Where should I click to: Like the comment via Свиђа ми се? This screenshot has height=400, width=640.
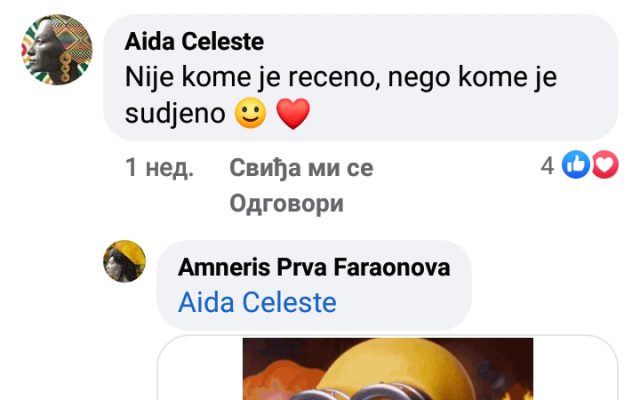[x=301, y=168]
